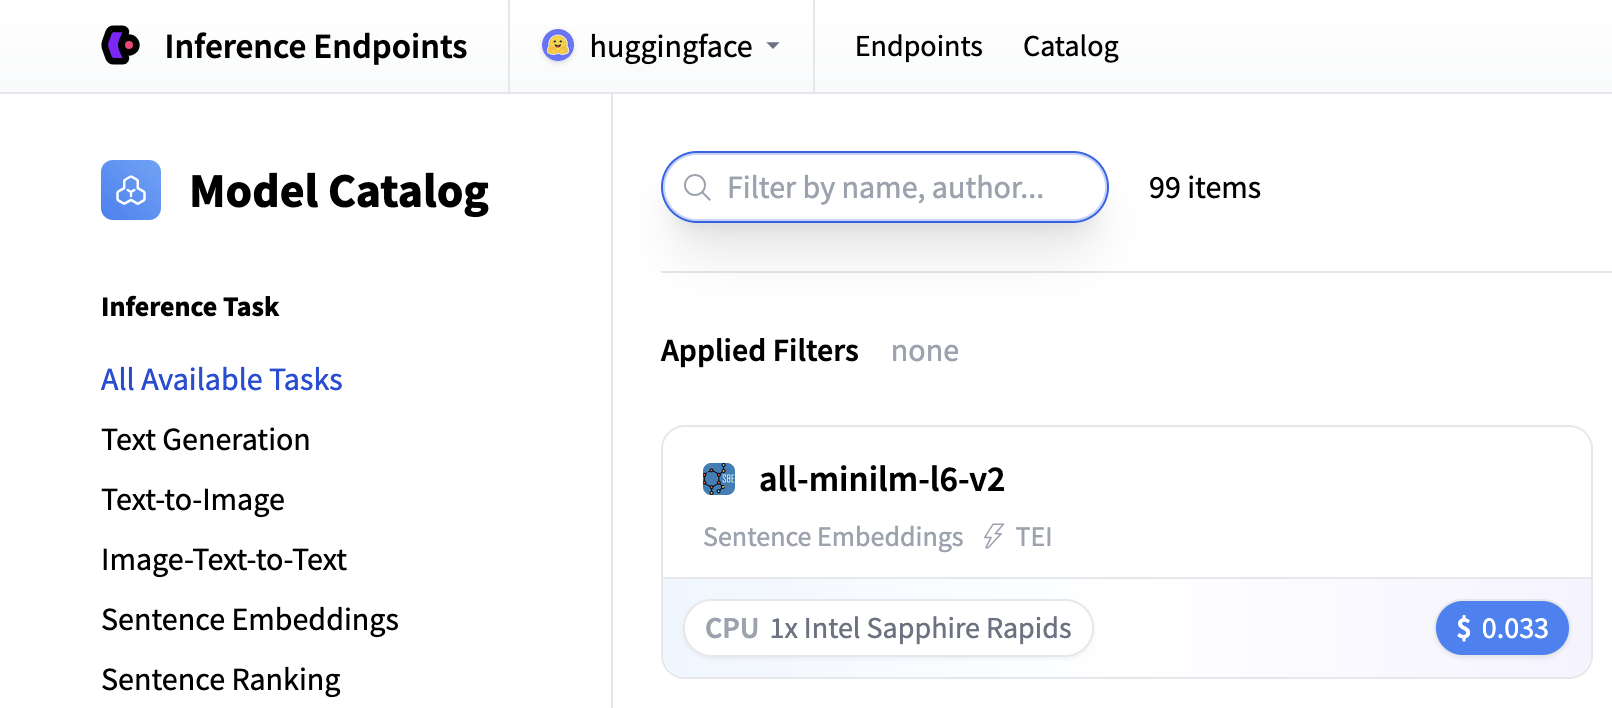This screenshot has height=708, width=1612.
Task: Click the CPU Intel Sapphire Rapids badge
Action: pyautogui.click(x=888, y=628)
